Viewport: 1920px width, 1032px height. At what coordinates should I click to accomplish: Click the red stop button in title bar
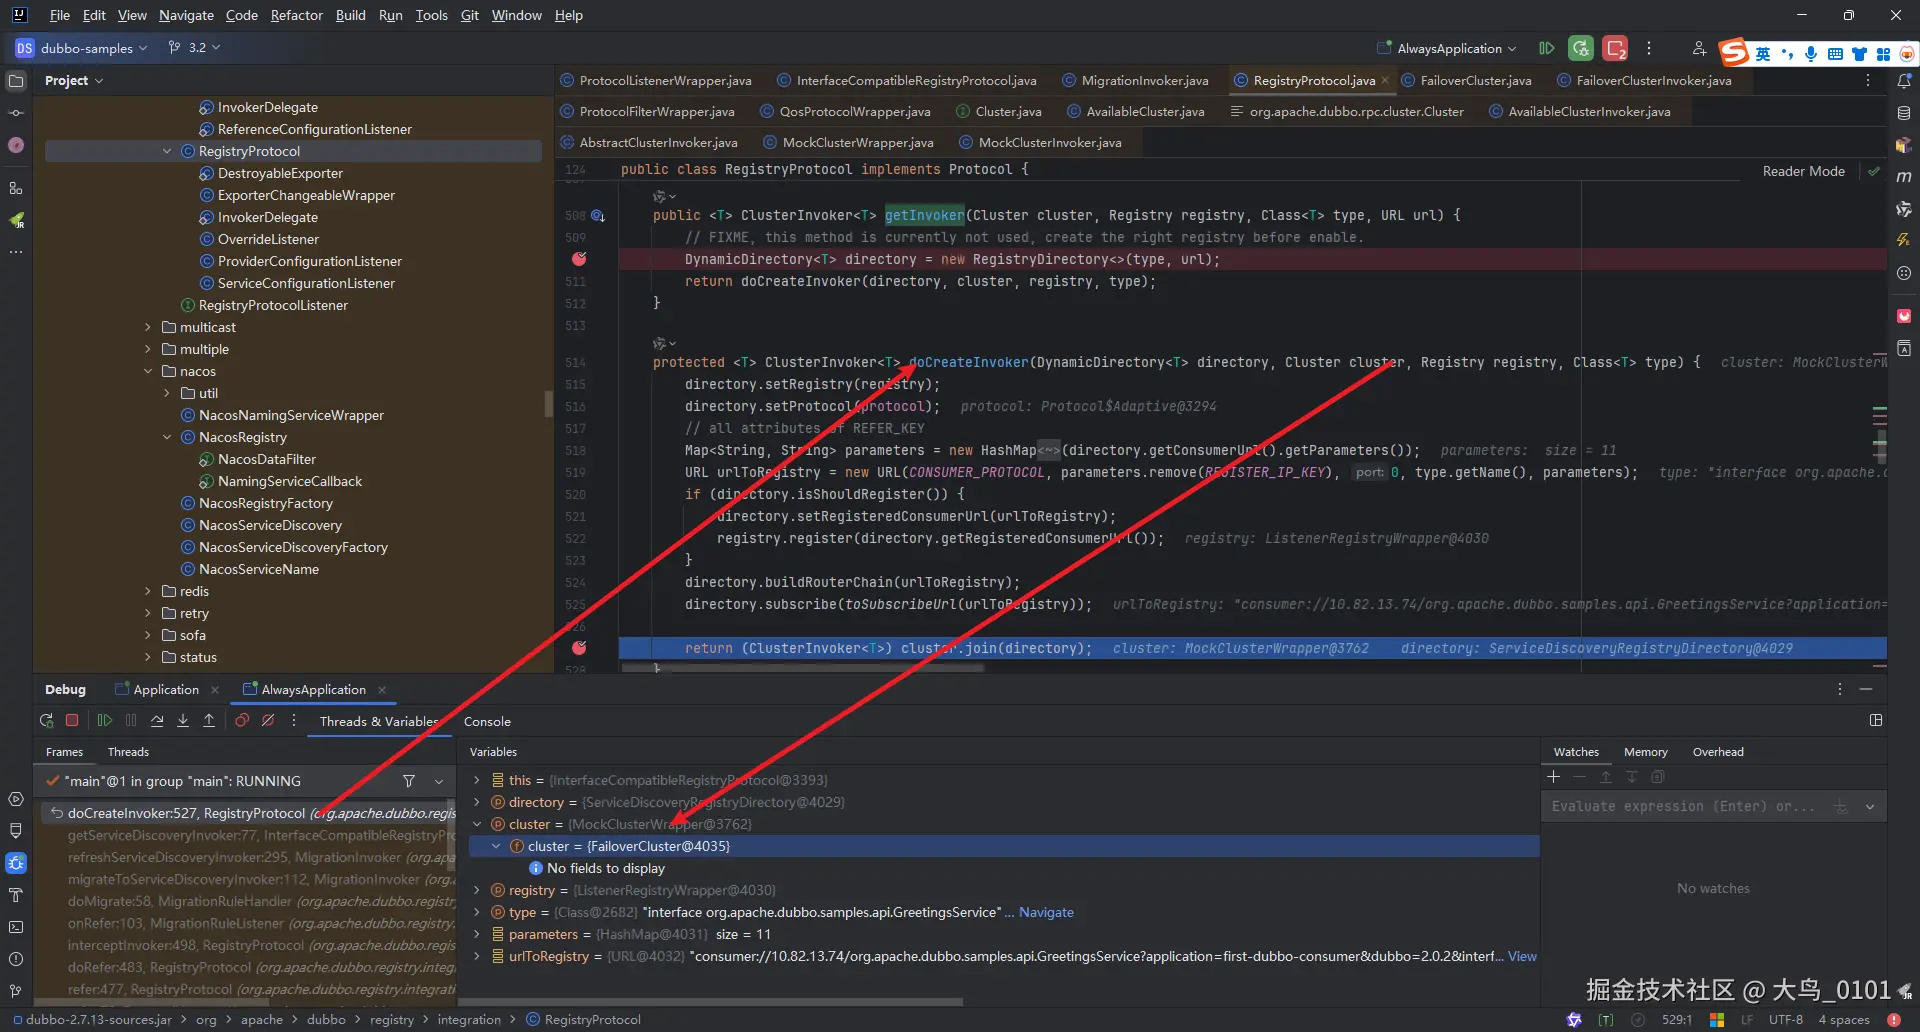pyautogui.click(x=1615, y=48)
